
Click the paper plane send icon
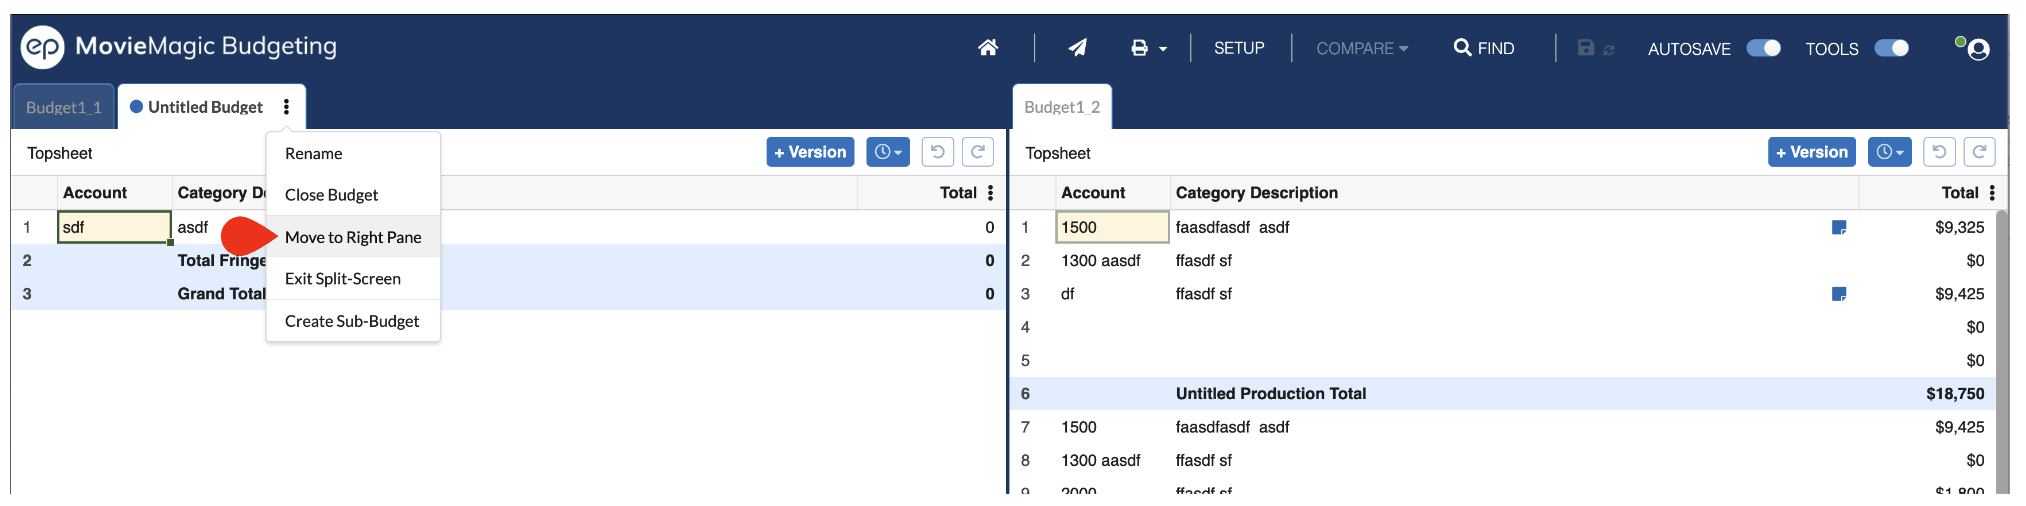[1077, 47]
